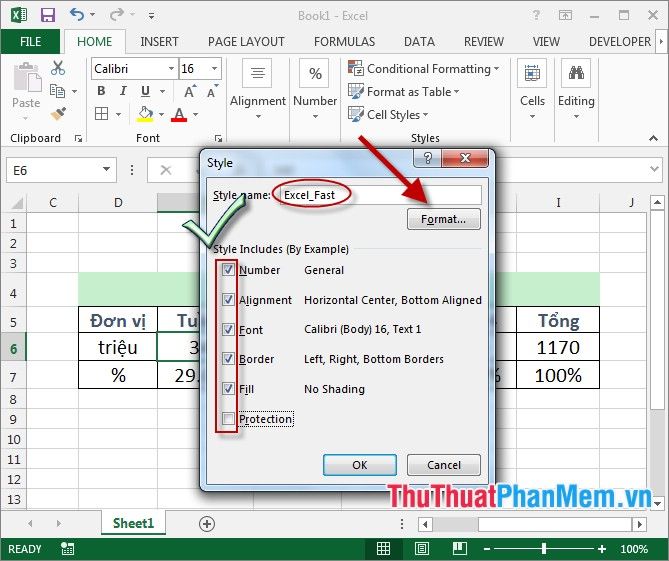The image size is (669, 561).
Task: Click OK in the Style dialog
Action: coord(360,465)
